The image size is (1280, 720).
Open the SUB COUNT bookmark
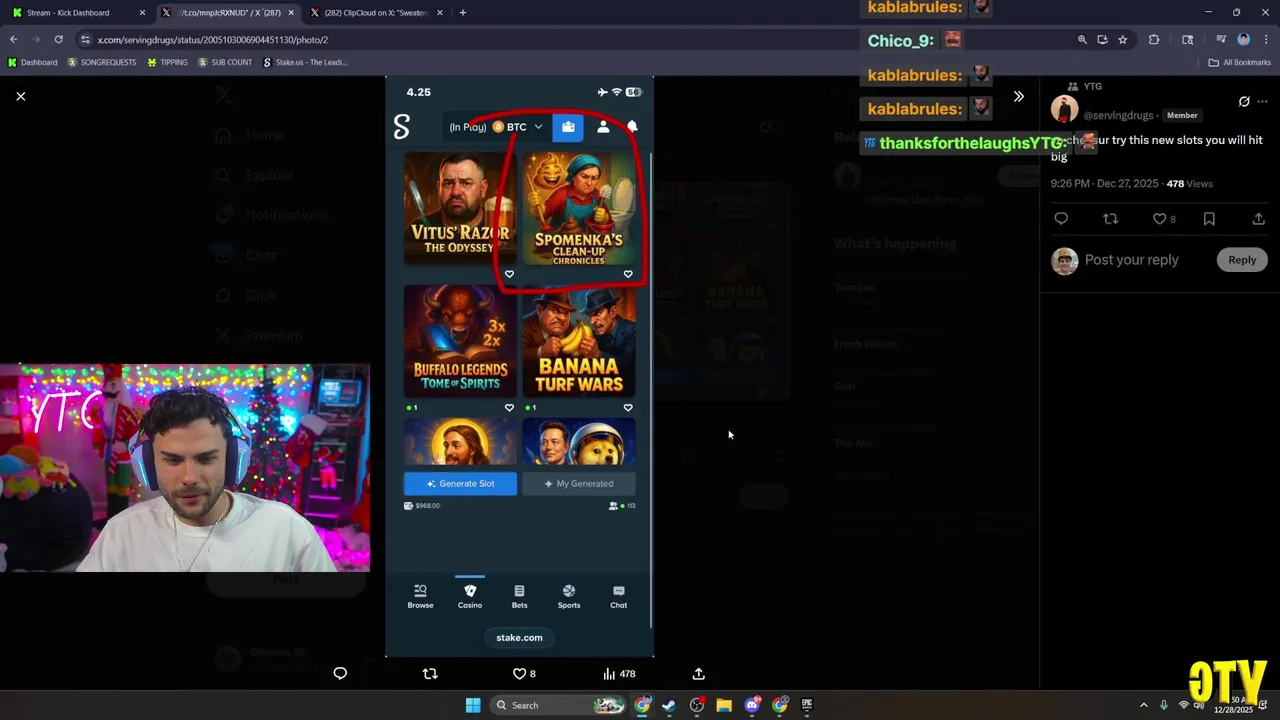point(225,62)
